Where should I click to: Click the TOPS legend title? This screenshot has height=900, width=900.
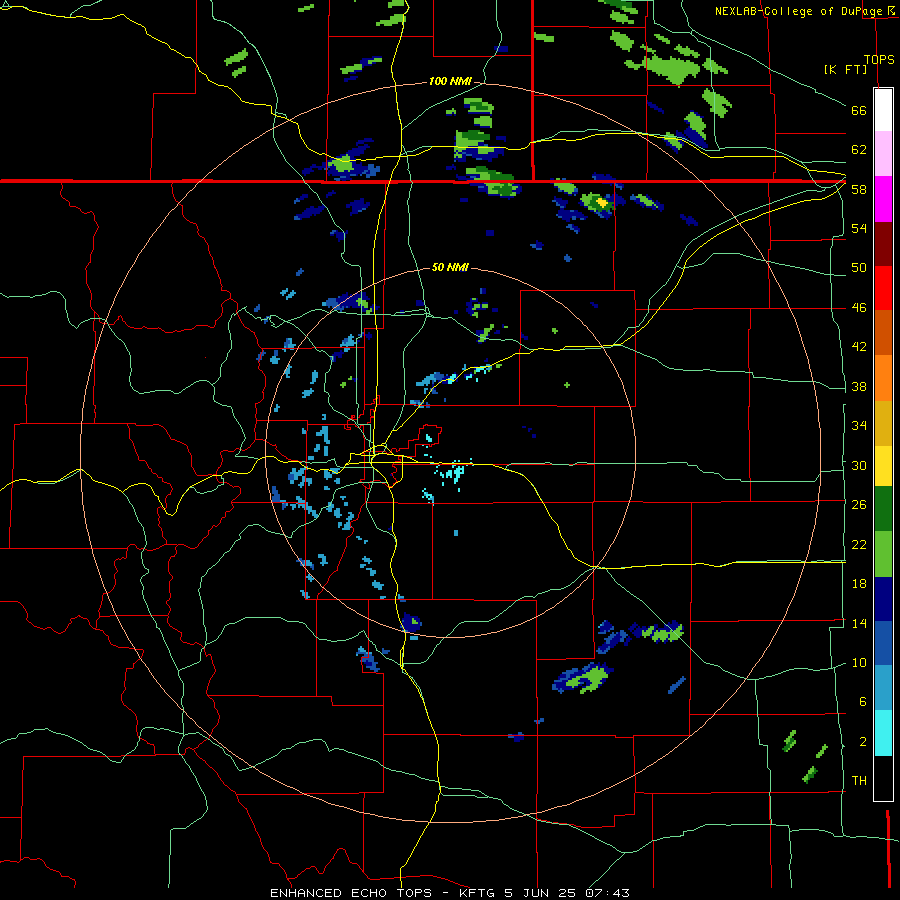coord(879,59)
